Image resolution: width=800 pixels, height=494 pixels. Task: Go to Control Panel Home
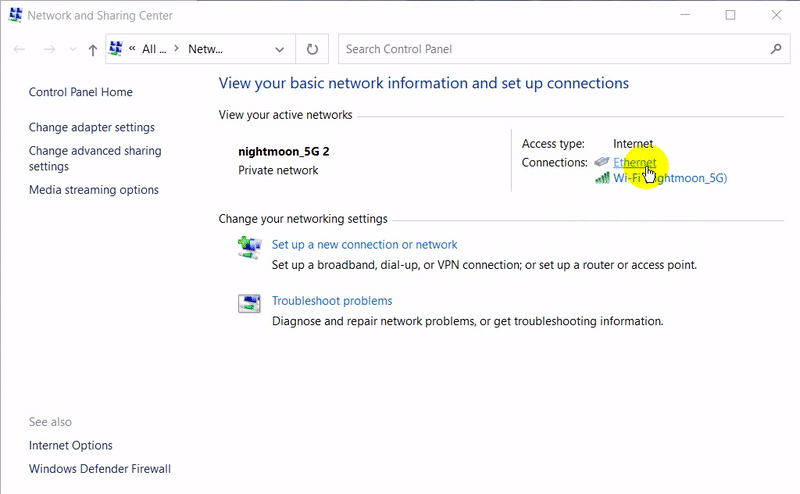[81, 92]
